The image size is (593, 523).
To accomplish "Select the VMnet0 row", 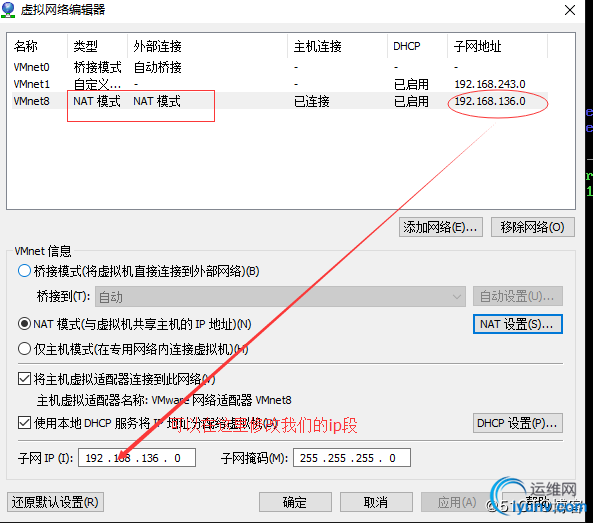I will click(x=280, y=67).
